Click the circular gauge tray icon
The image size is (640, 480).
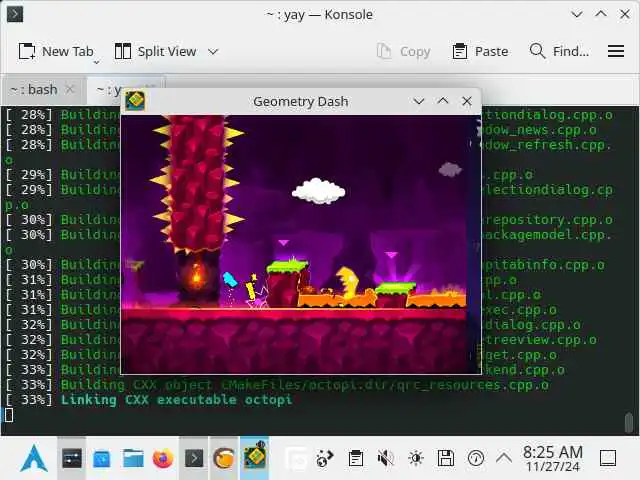(x=476, y=458)
